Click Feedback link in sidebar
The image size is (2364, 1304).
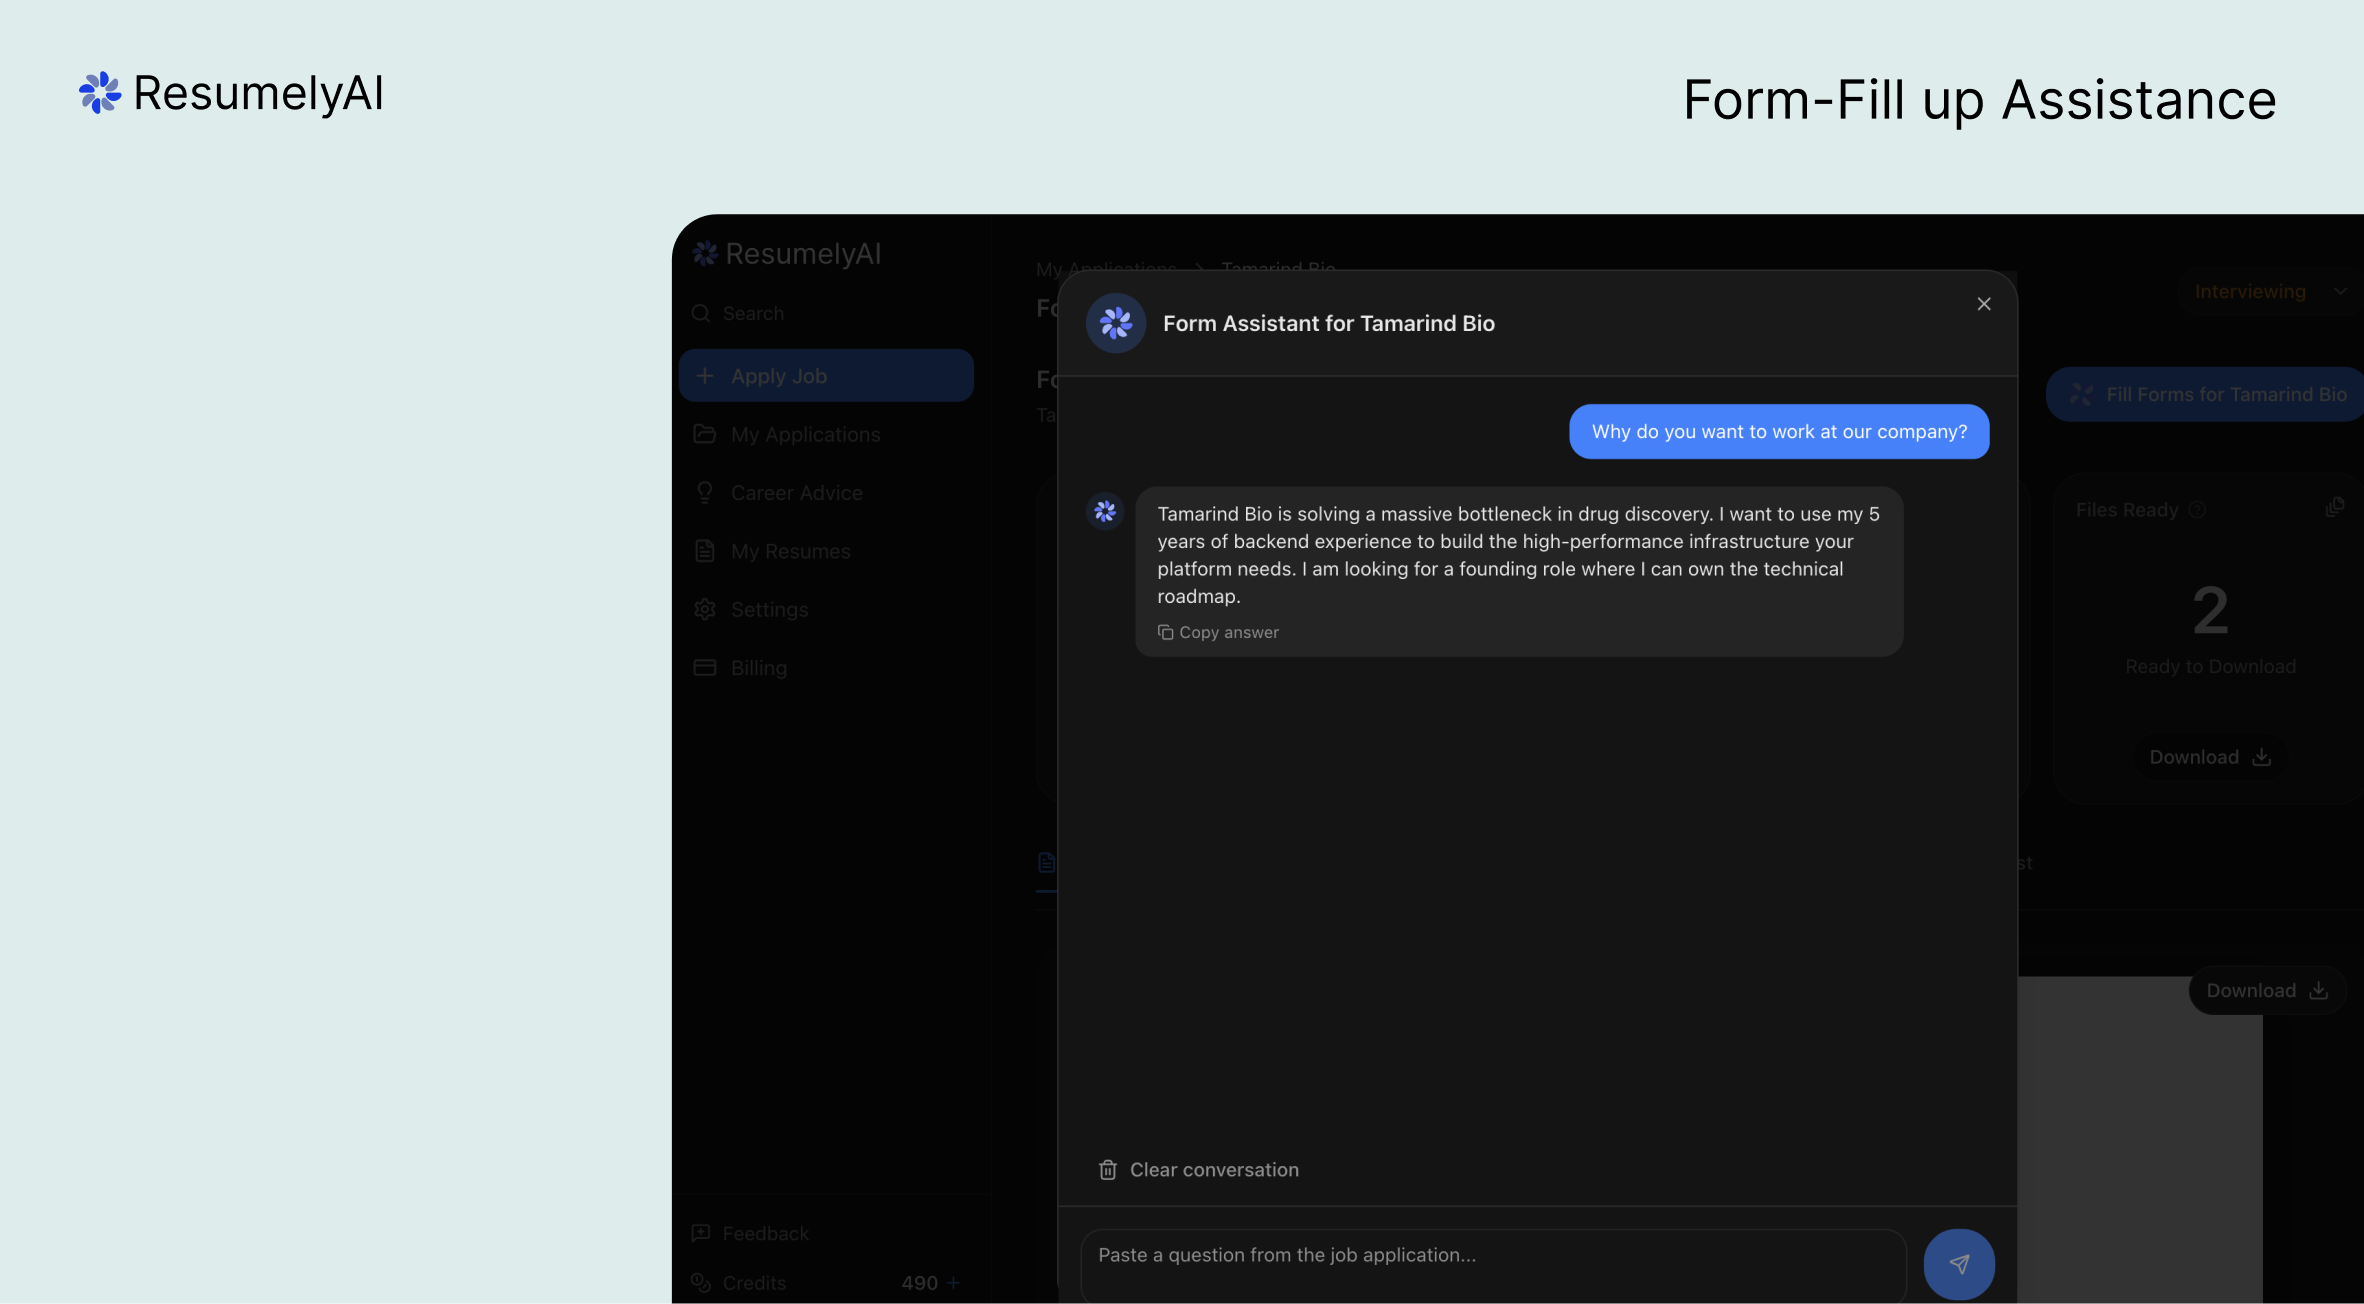[x=765, y=1233]
